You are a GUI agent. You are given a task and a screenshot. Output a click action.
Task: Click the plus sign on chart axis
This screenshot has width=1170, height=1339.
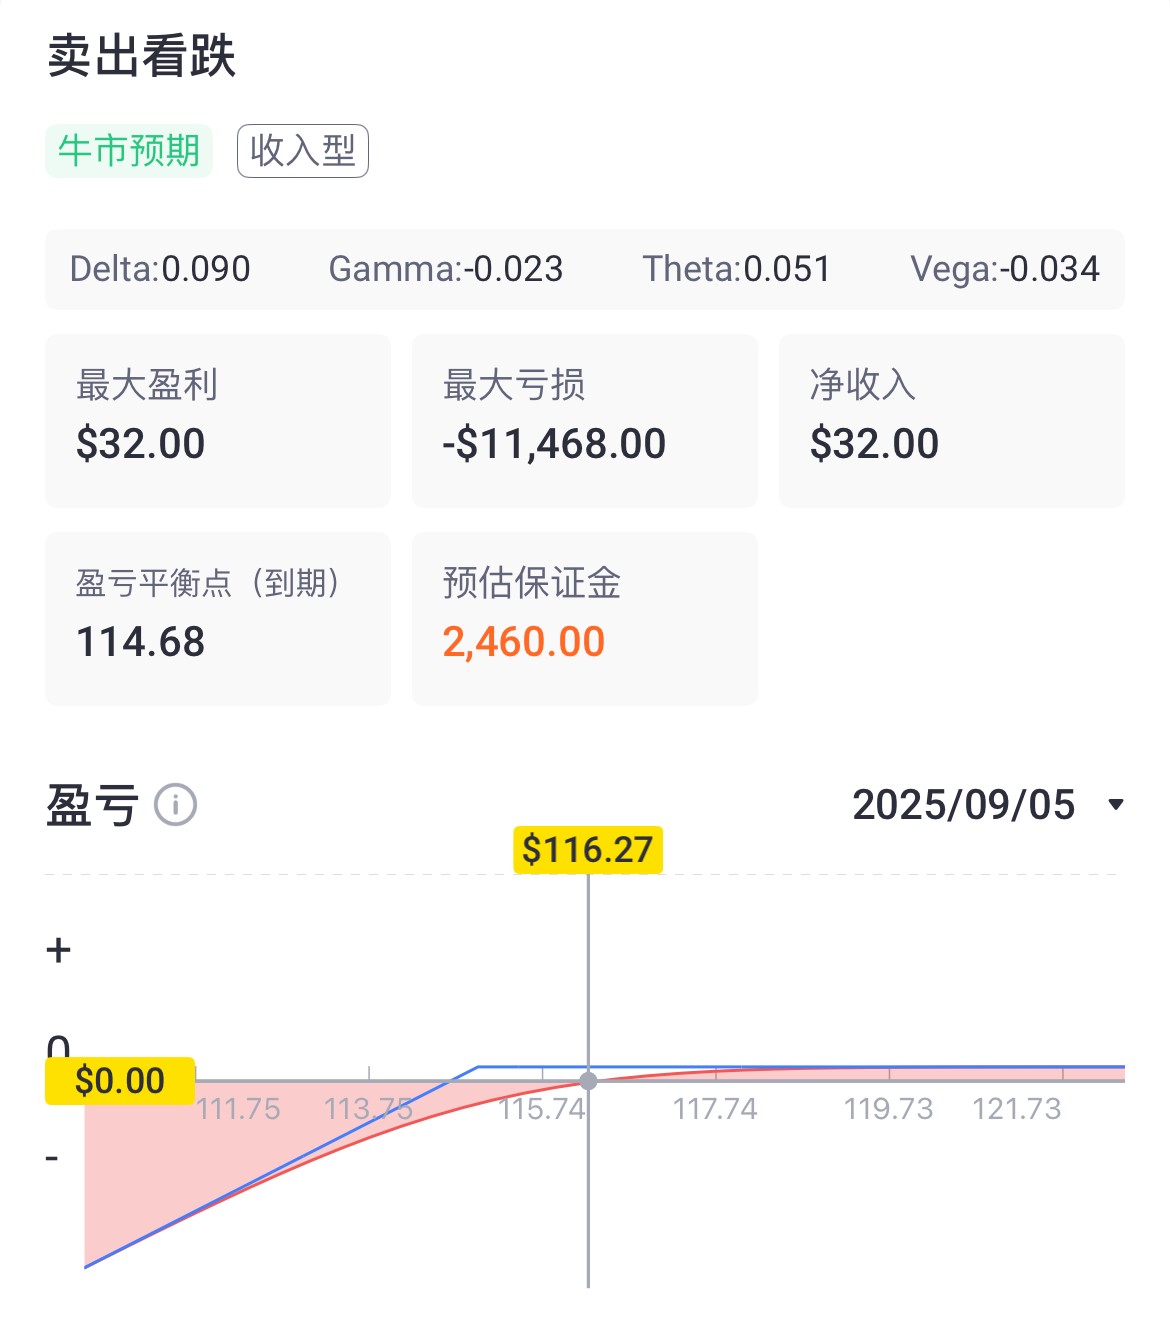59,950
